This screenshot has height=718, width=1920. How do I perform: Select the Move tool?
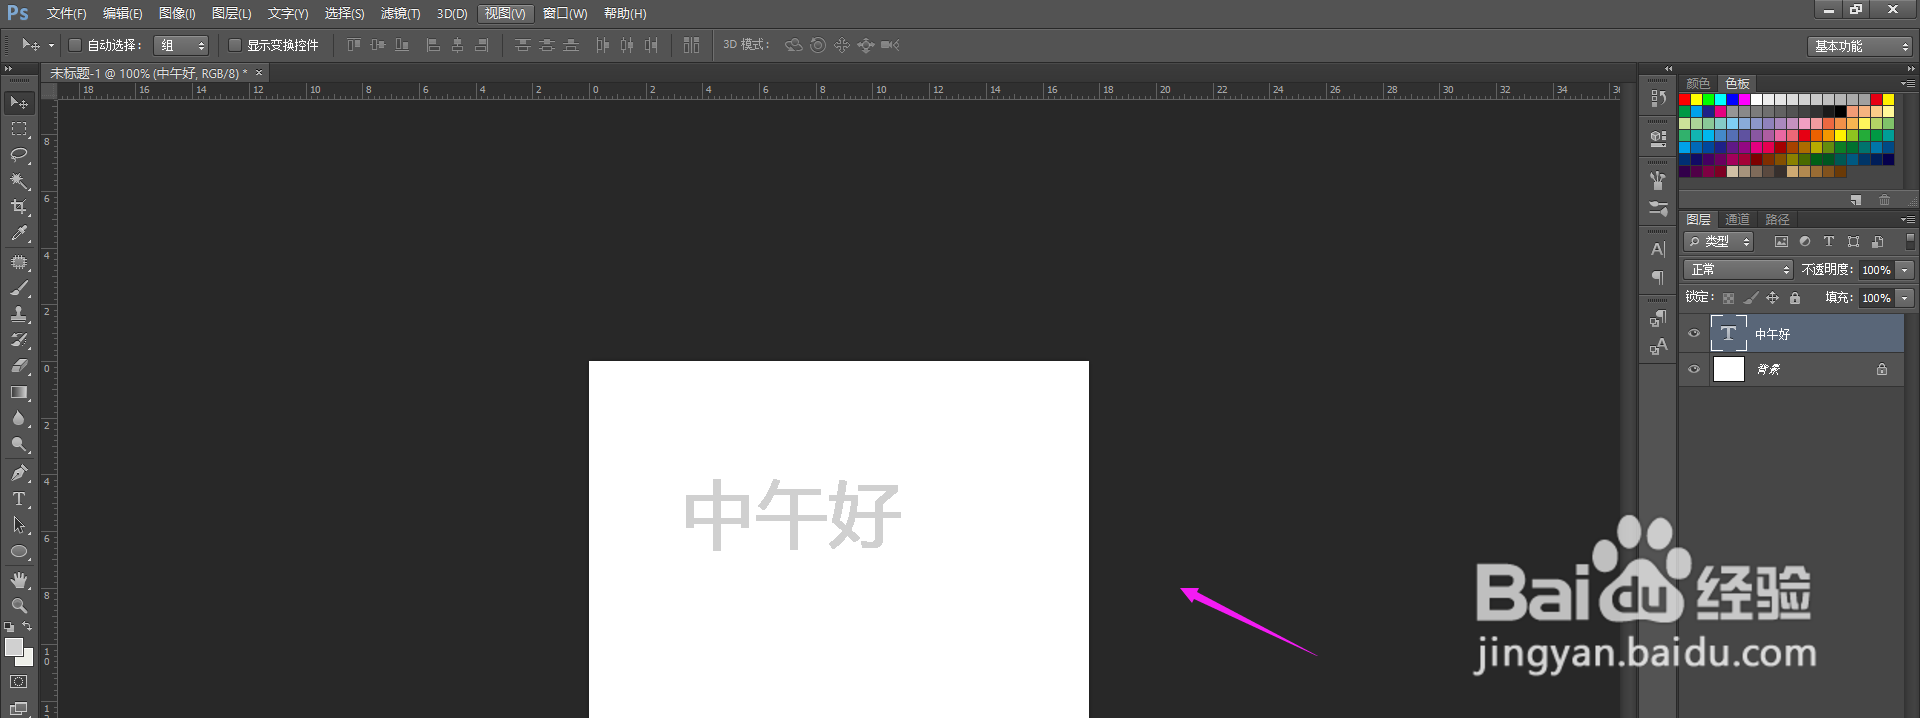click(x=19, y=102)
